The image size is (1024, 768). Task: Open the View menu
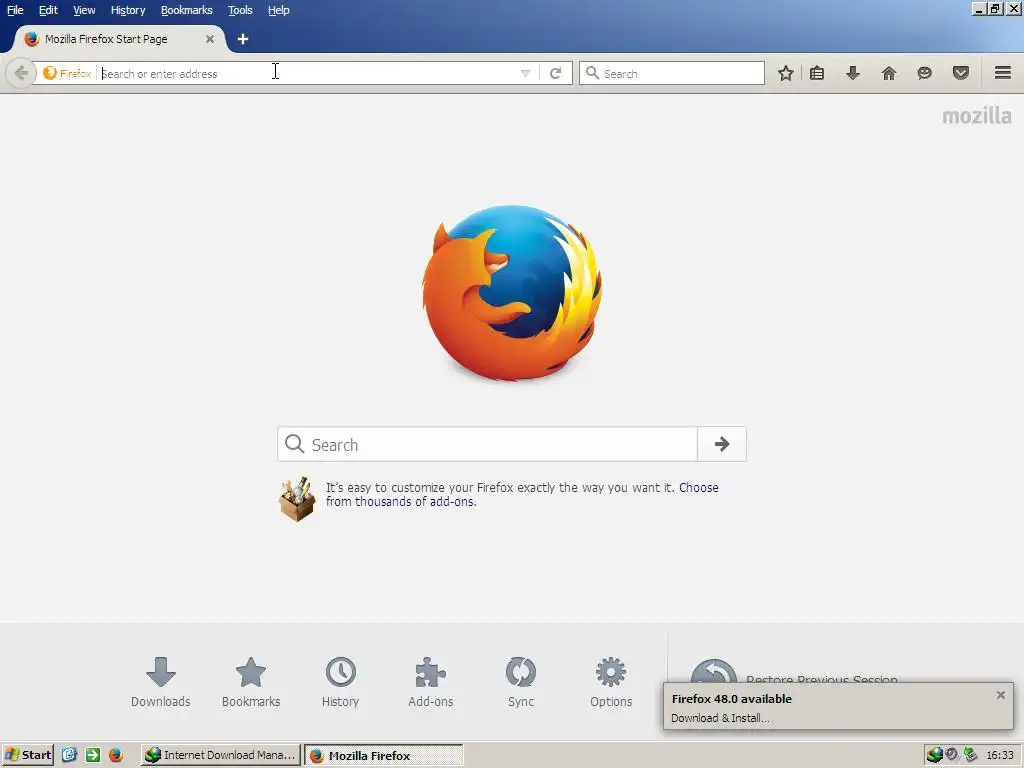point(84,10)
